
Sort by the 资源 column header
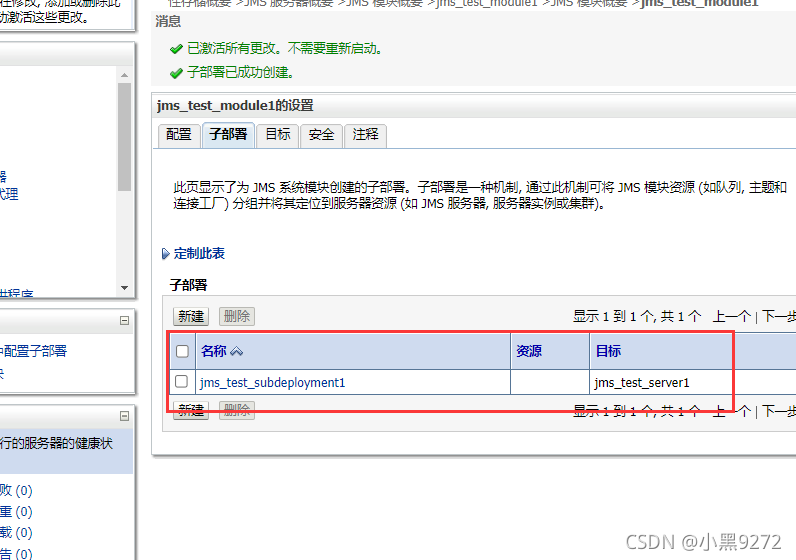[529, 351]
